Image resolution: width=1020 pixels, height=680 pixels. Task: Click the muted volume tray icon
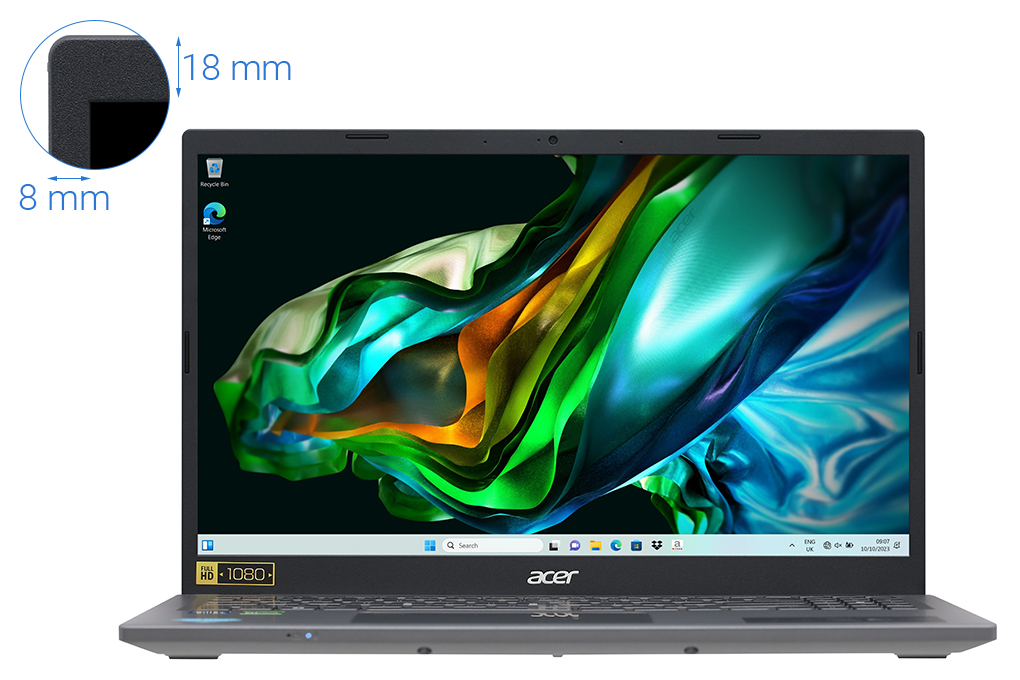[838, 545]
